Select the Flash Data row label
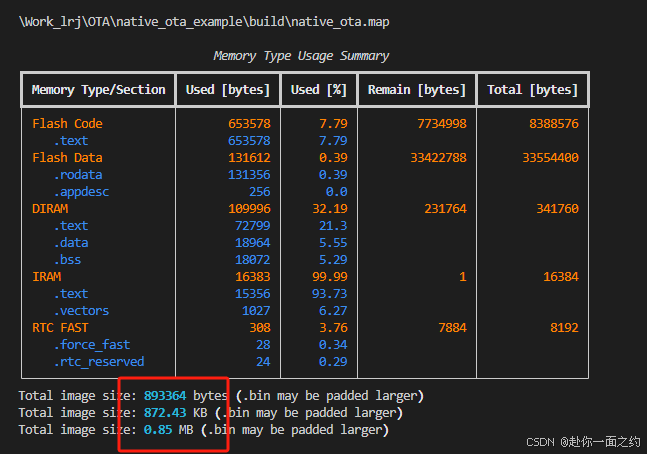This screenshot has height=454, width=647. click(67, 158)
